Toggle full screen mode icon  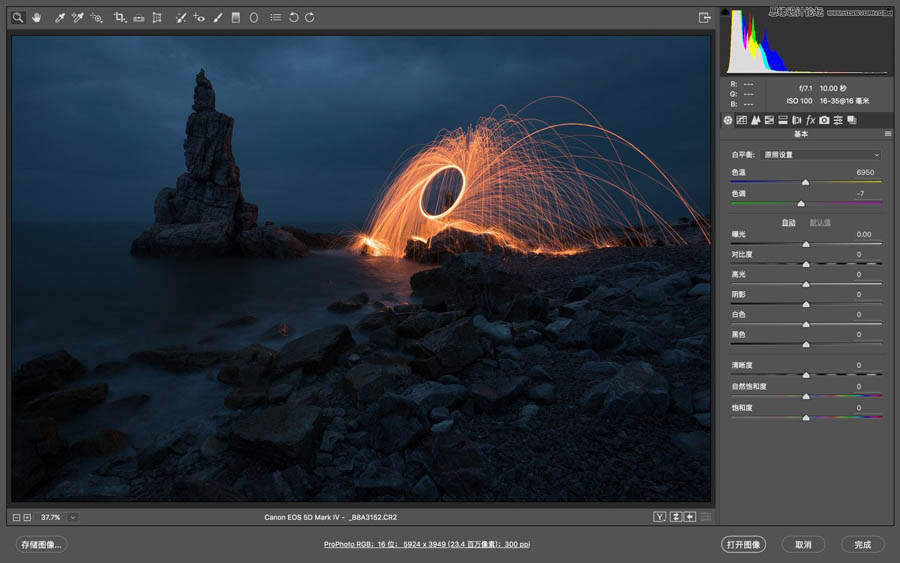(704, 17)
